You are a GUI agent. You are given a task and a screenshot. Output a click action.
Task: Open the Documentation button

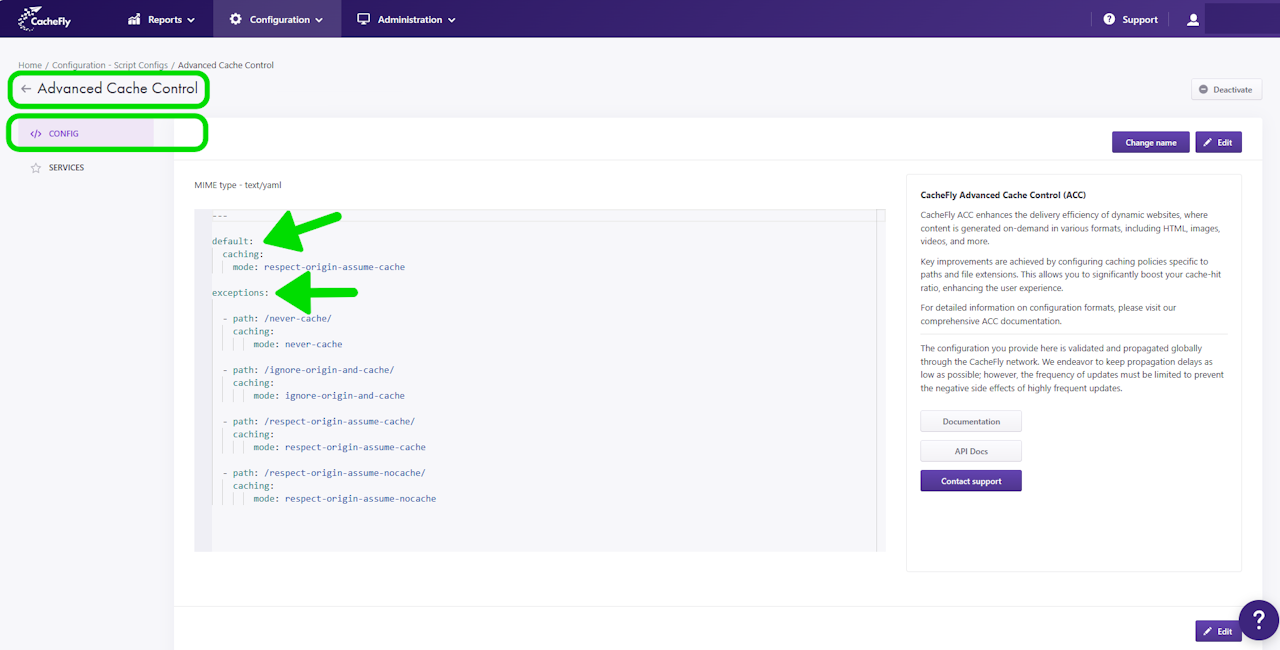coord(971,421)
